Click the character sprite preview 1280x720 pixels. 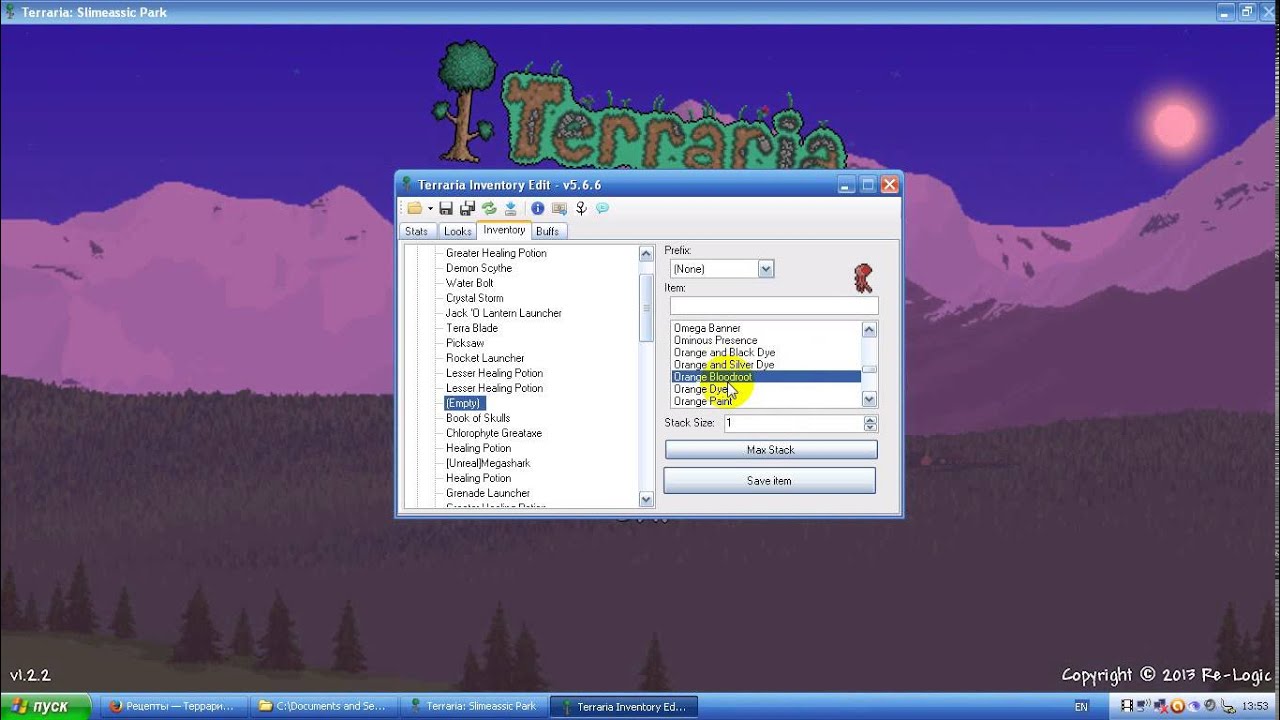click(863, 278)
